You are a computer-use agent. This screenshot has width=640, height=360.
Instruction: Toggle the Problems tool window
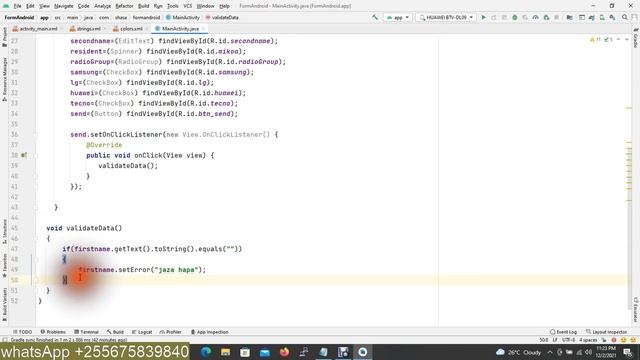[x=53, y=332]
